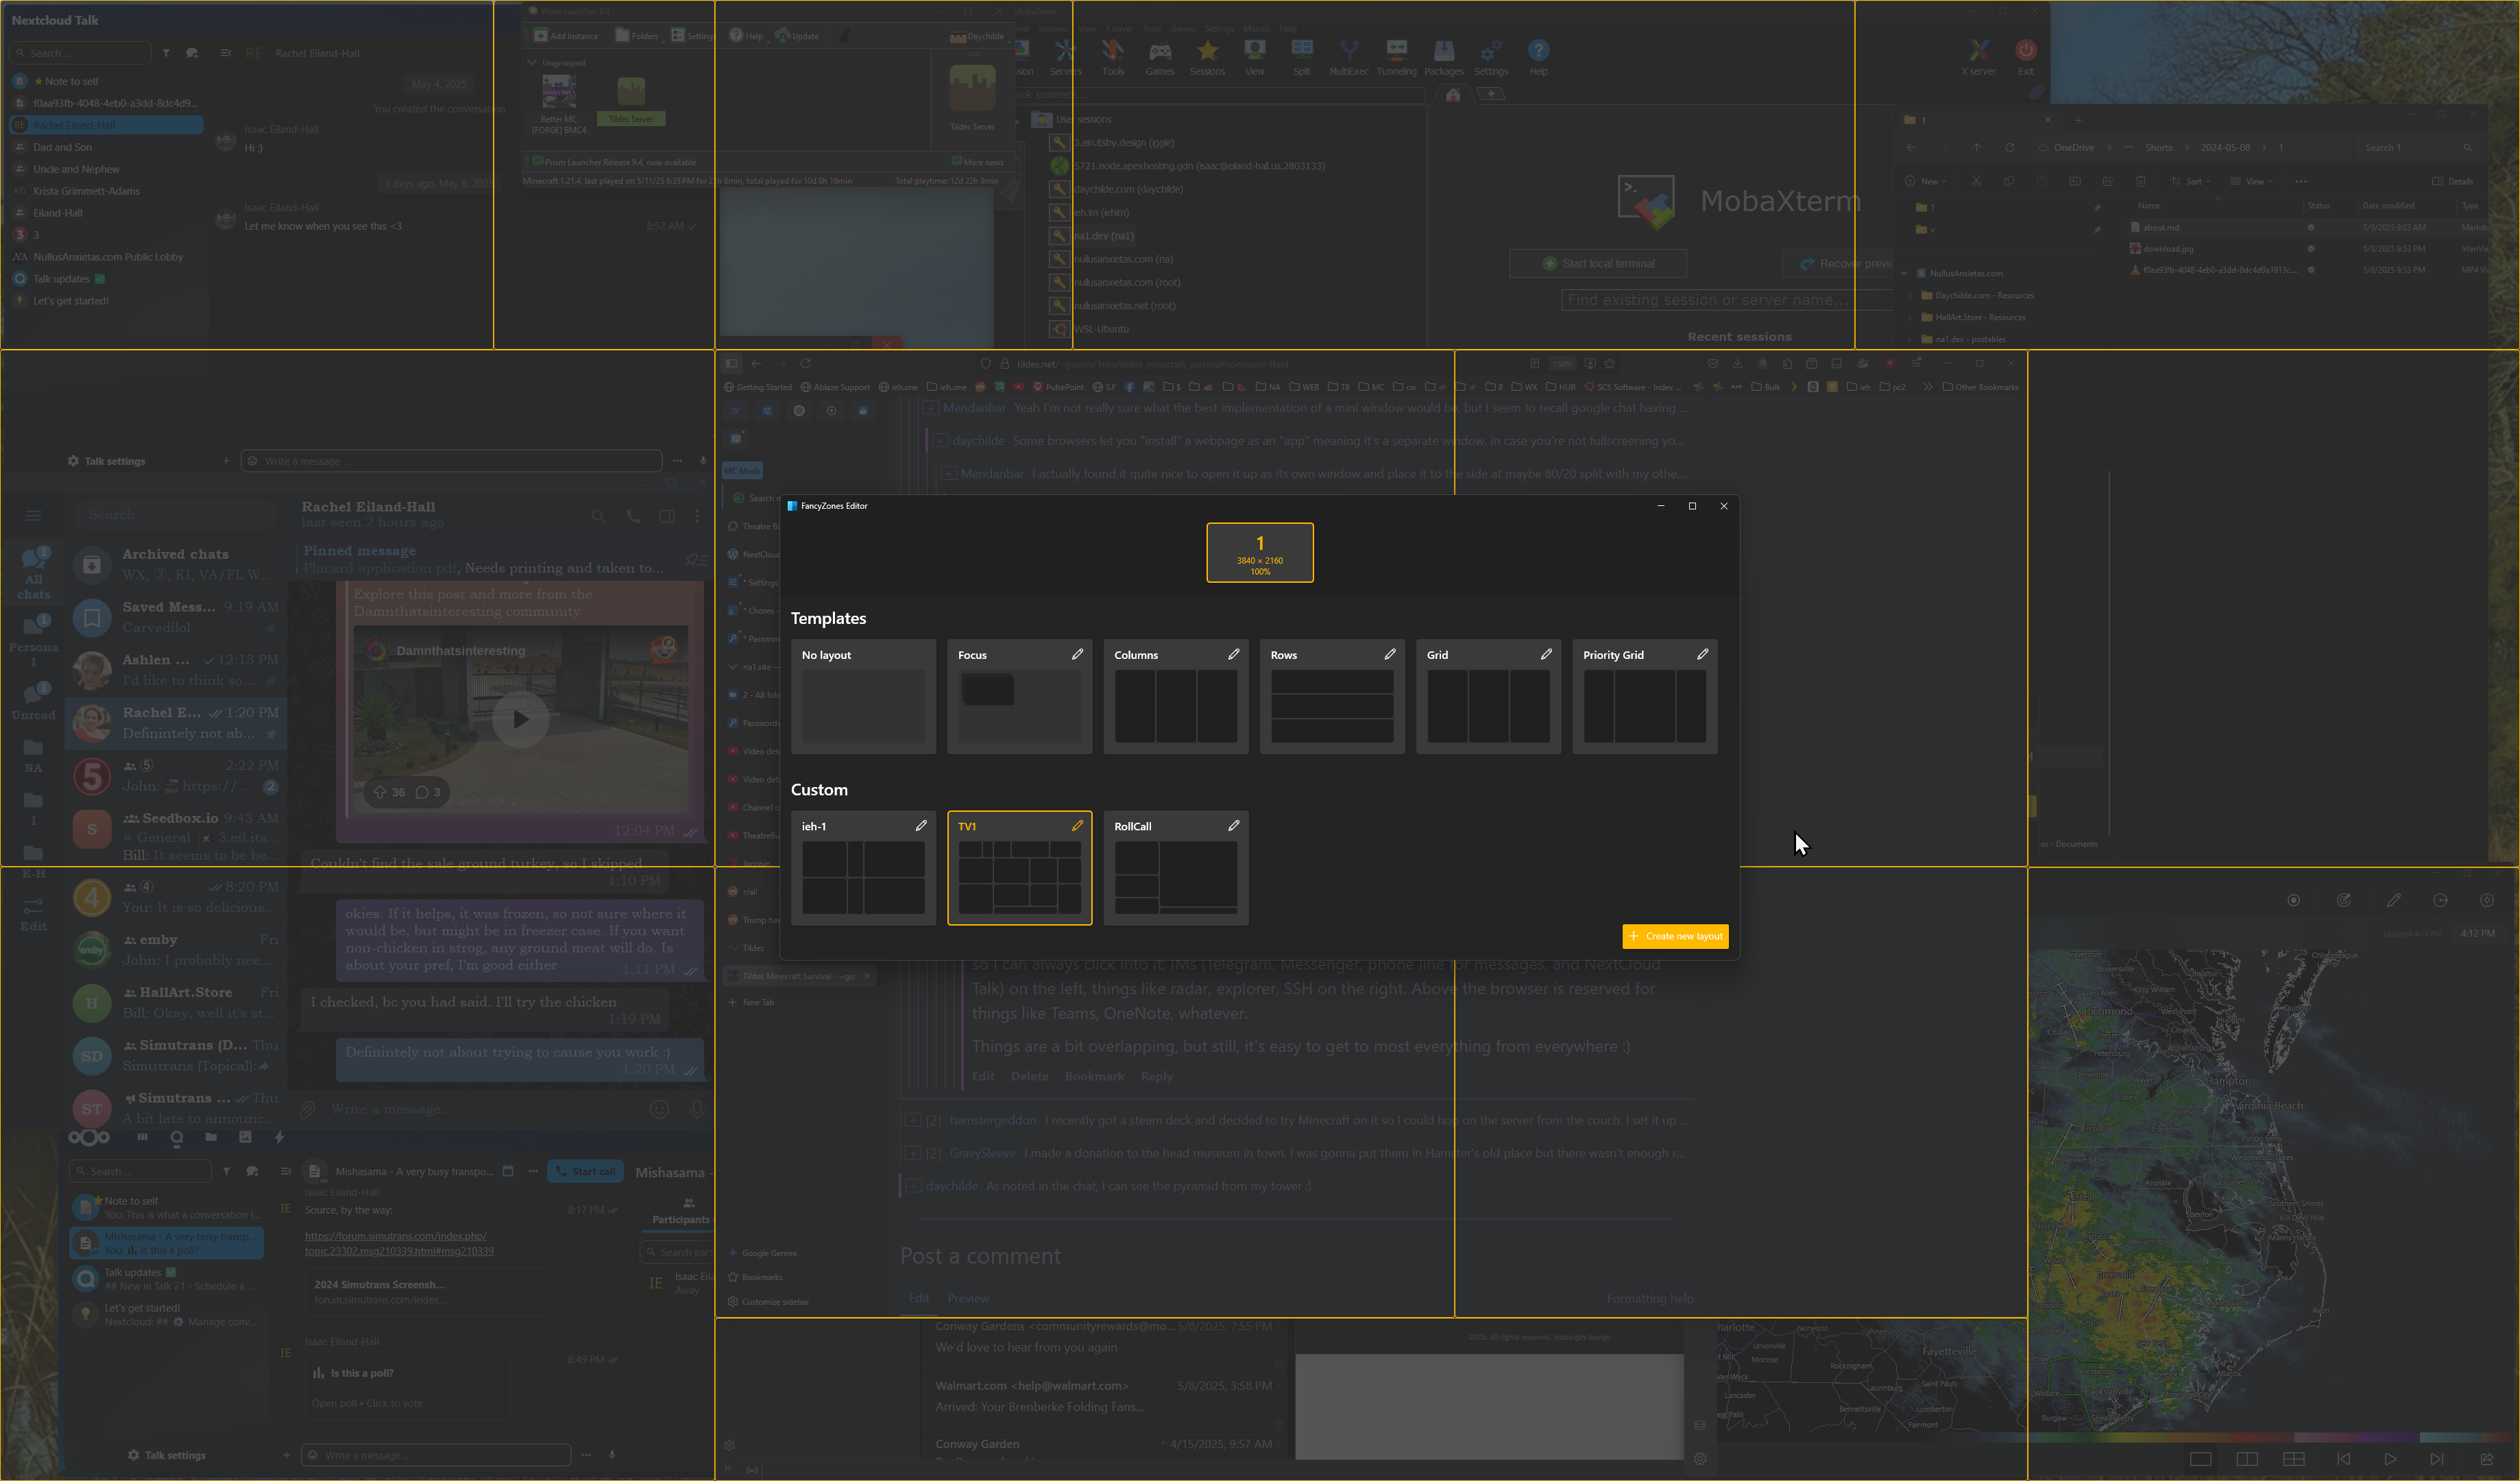Open the New dropdown in File Explorer
Screen dimensions: 2520x1481
[1925, 181]
